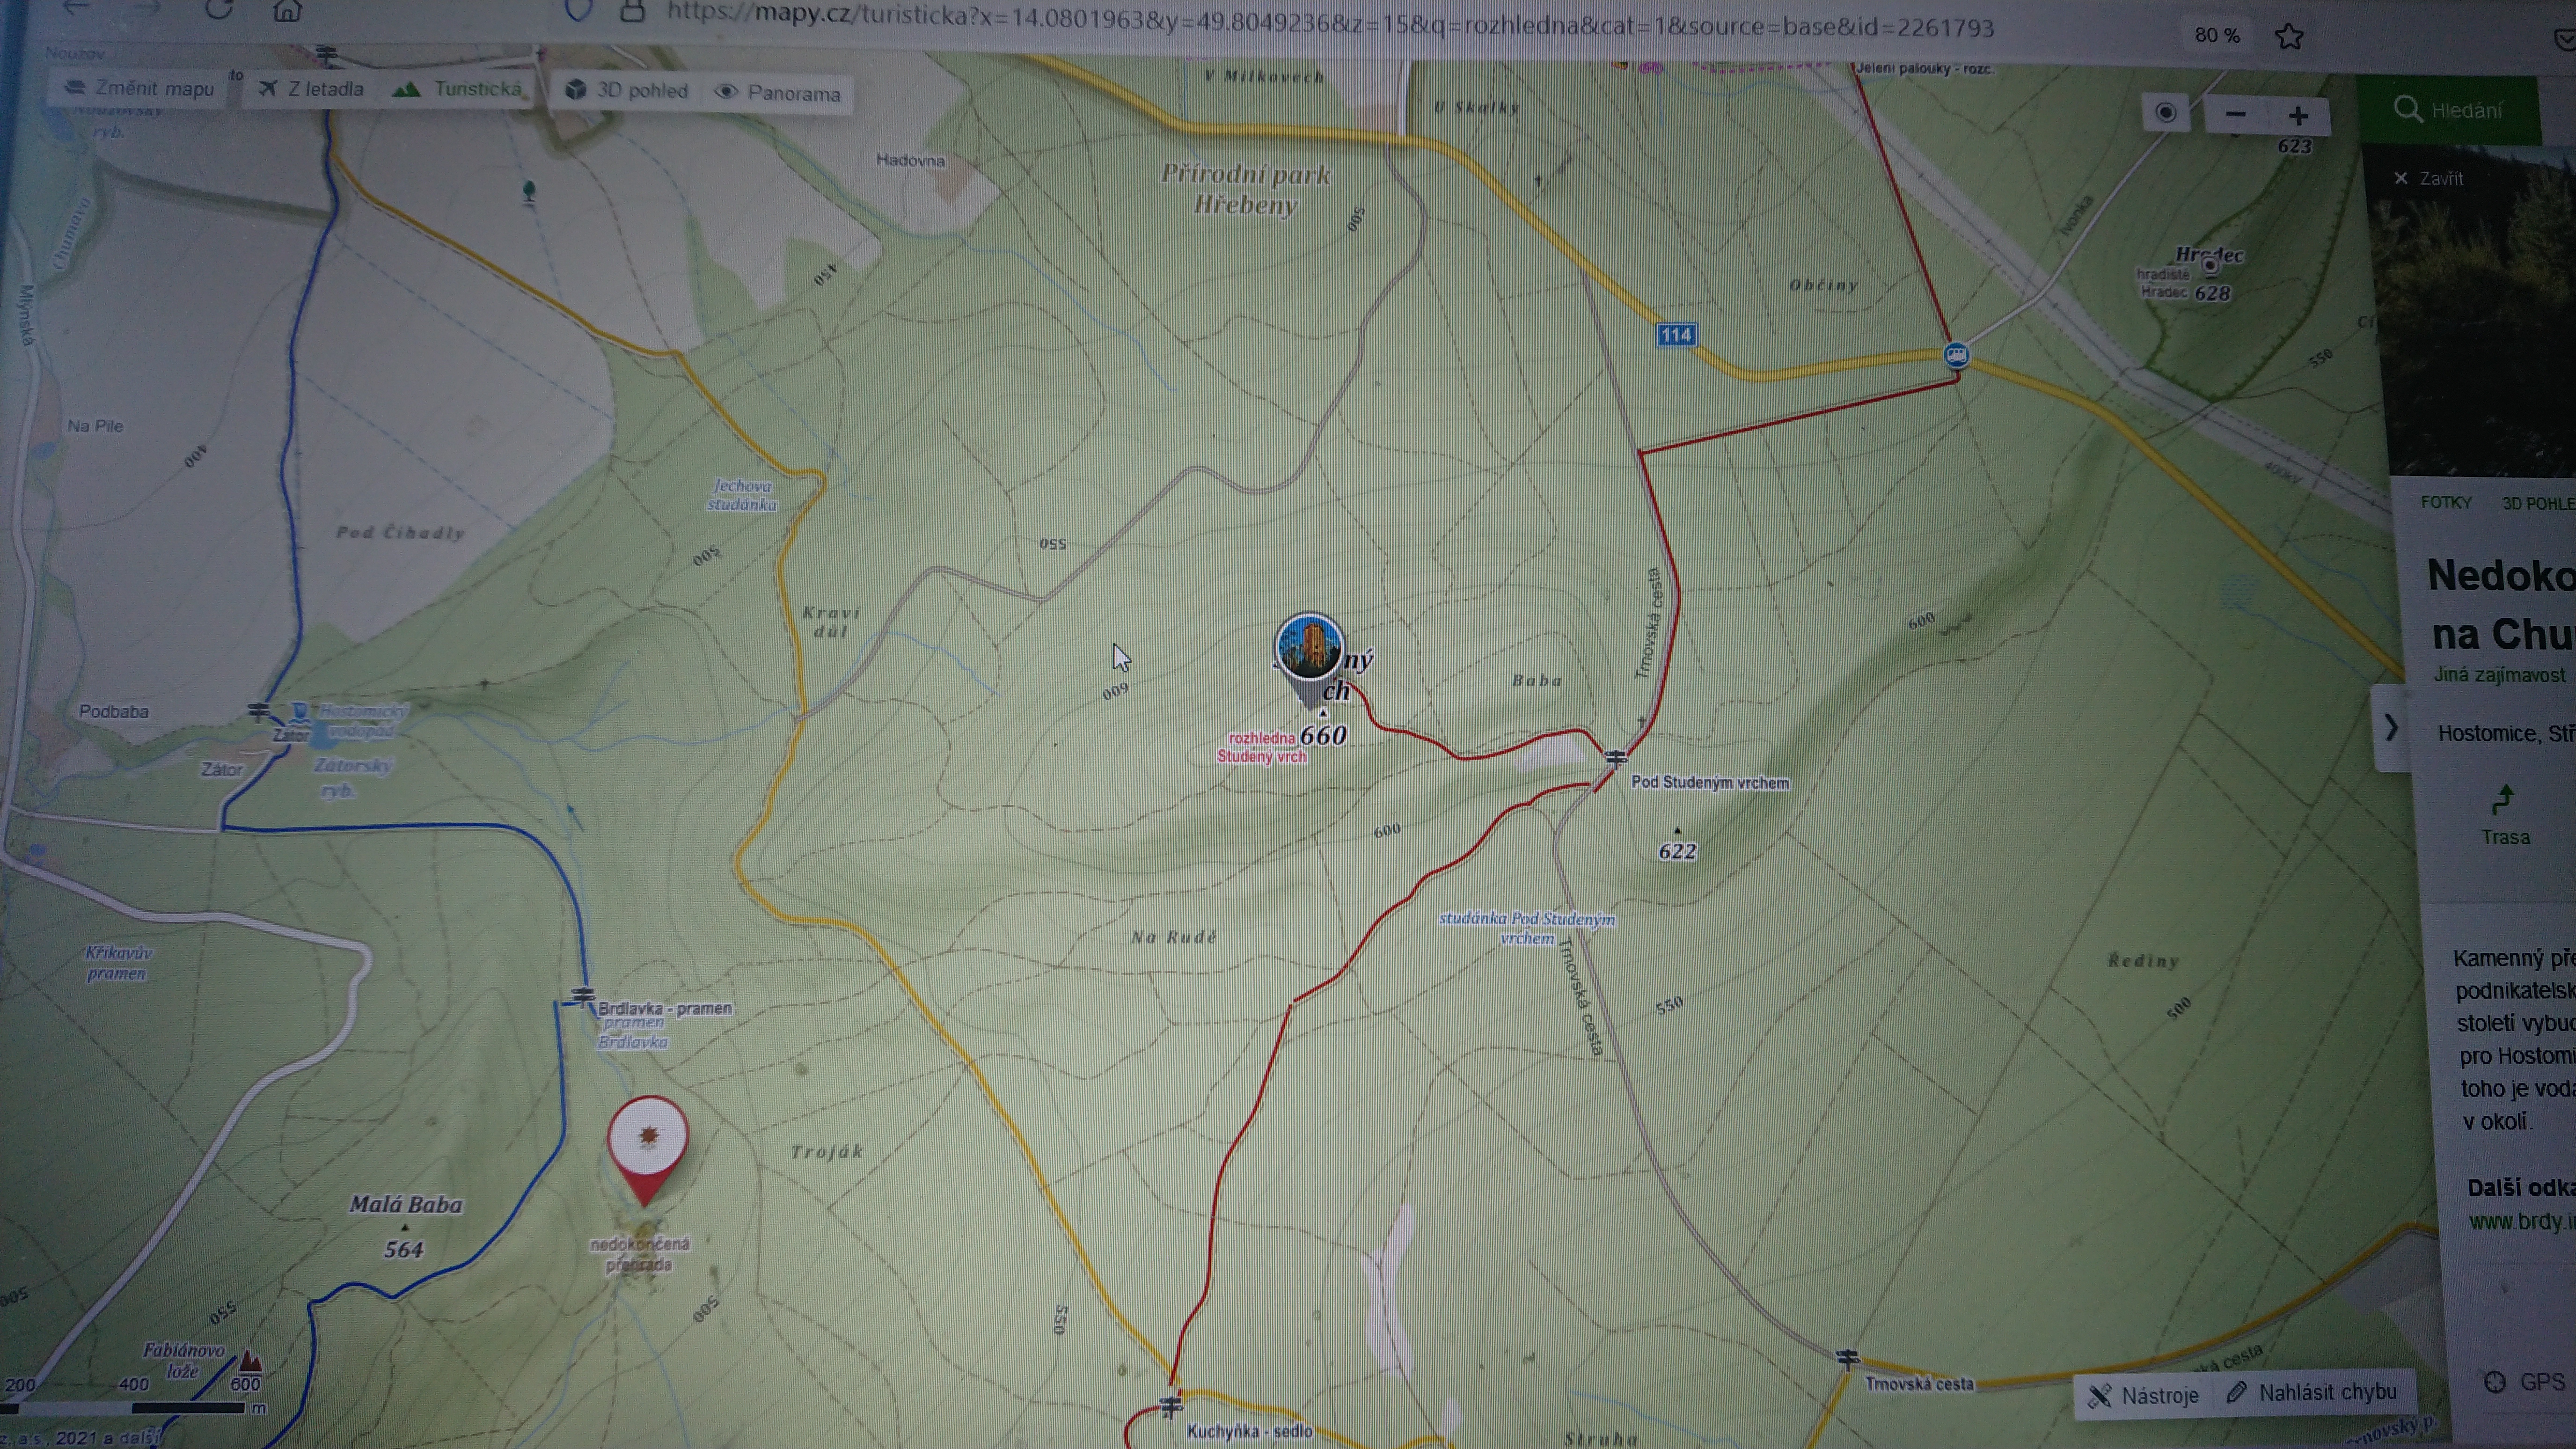This screenshot has height=1449, width=2576.
Task: Click the Jechova studánka spring label
Action: click(742, 494)
